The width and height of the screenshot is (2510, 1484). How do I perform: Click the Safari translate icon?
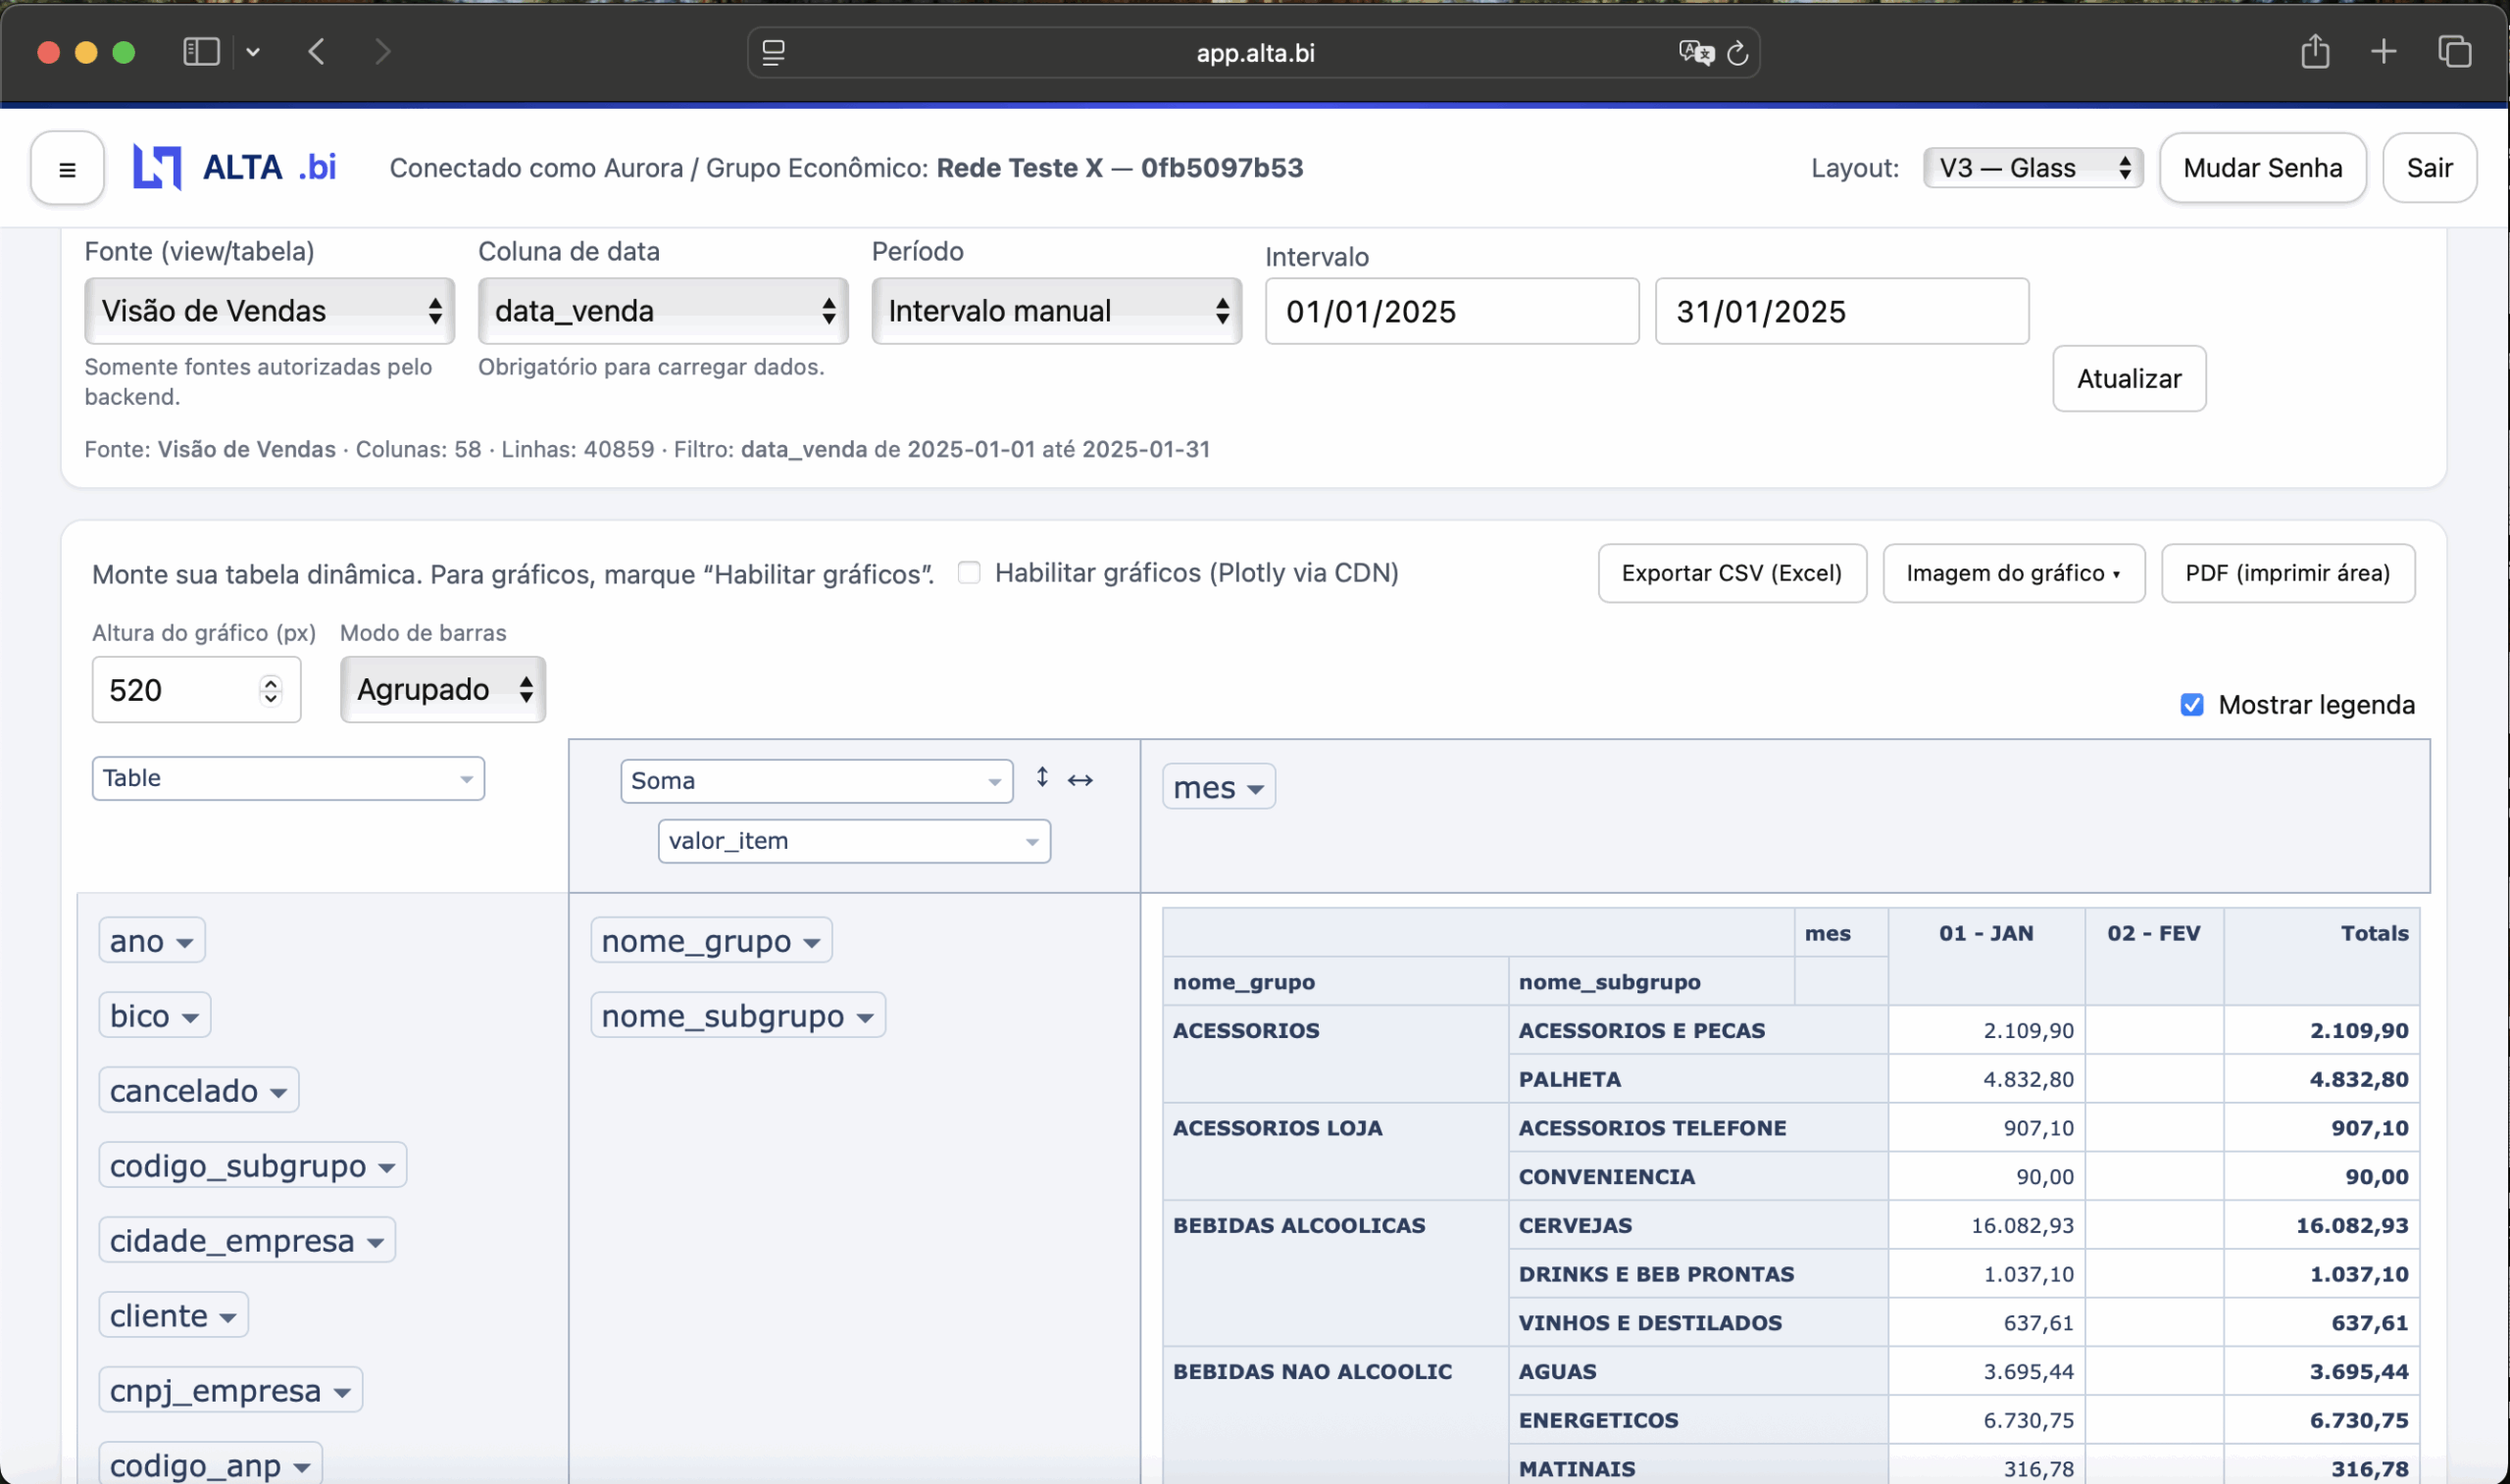pyautogui.click(x=1695, y=52)
